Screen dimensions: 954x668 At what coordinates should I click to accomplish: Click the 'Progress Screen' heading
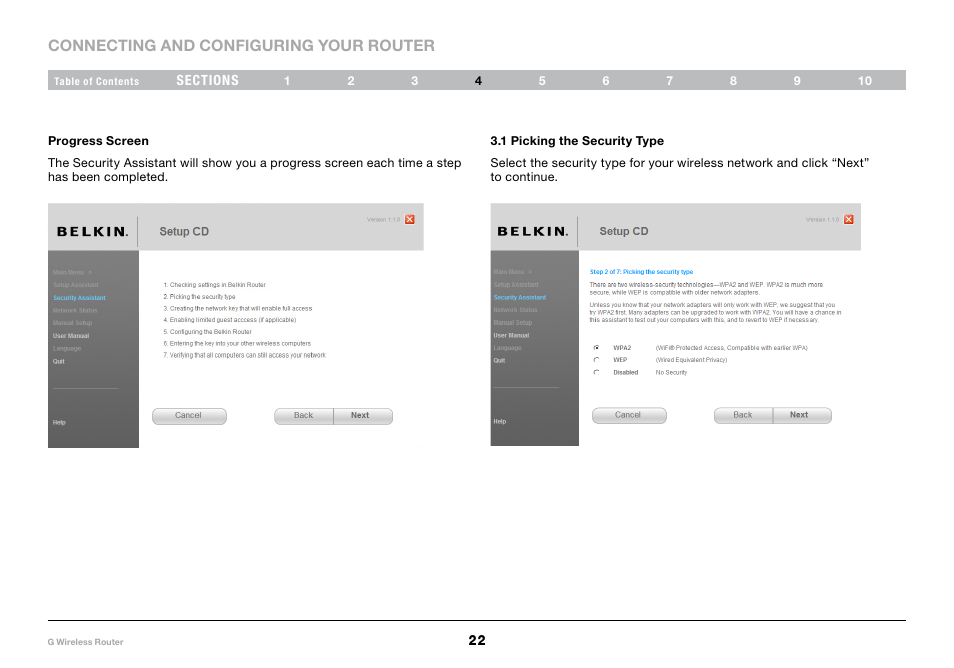[x=99, y=141]
